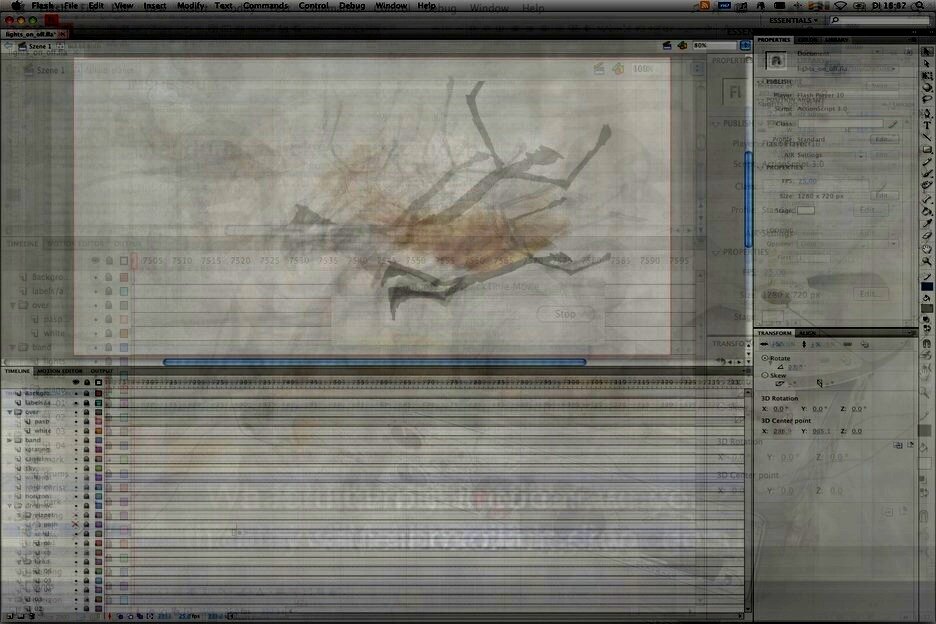Select the 3D Rotation tool

927,88
